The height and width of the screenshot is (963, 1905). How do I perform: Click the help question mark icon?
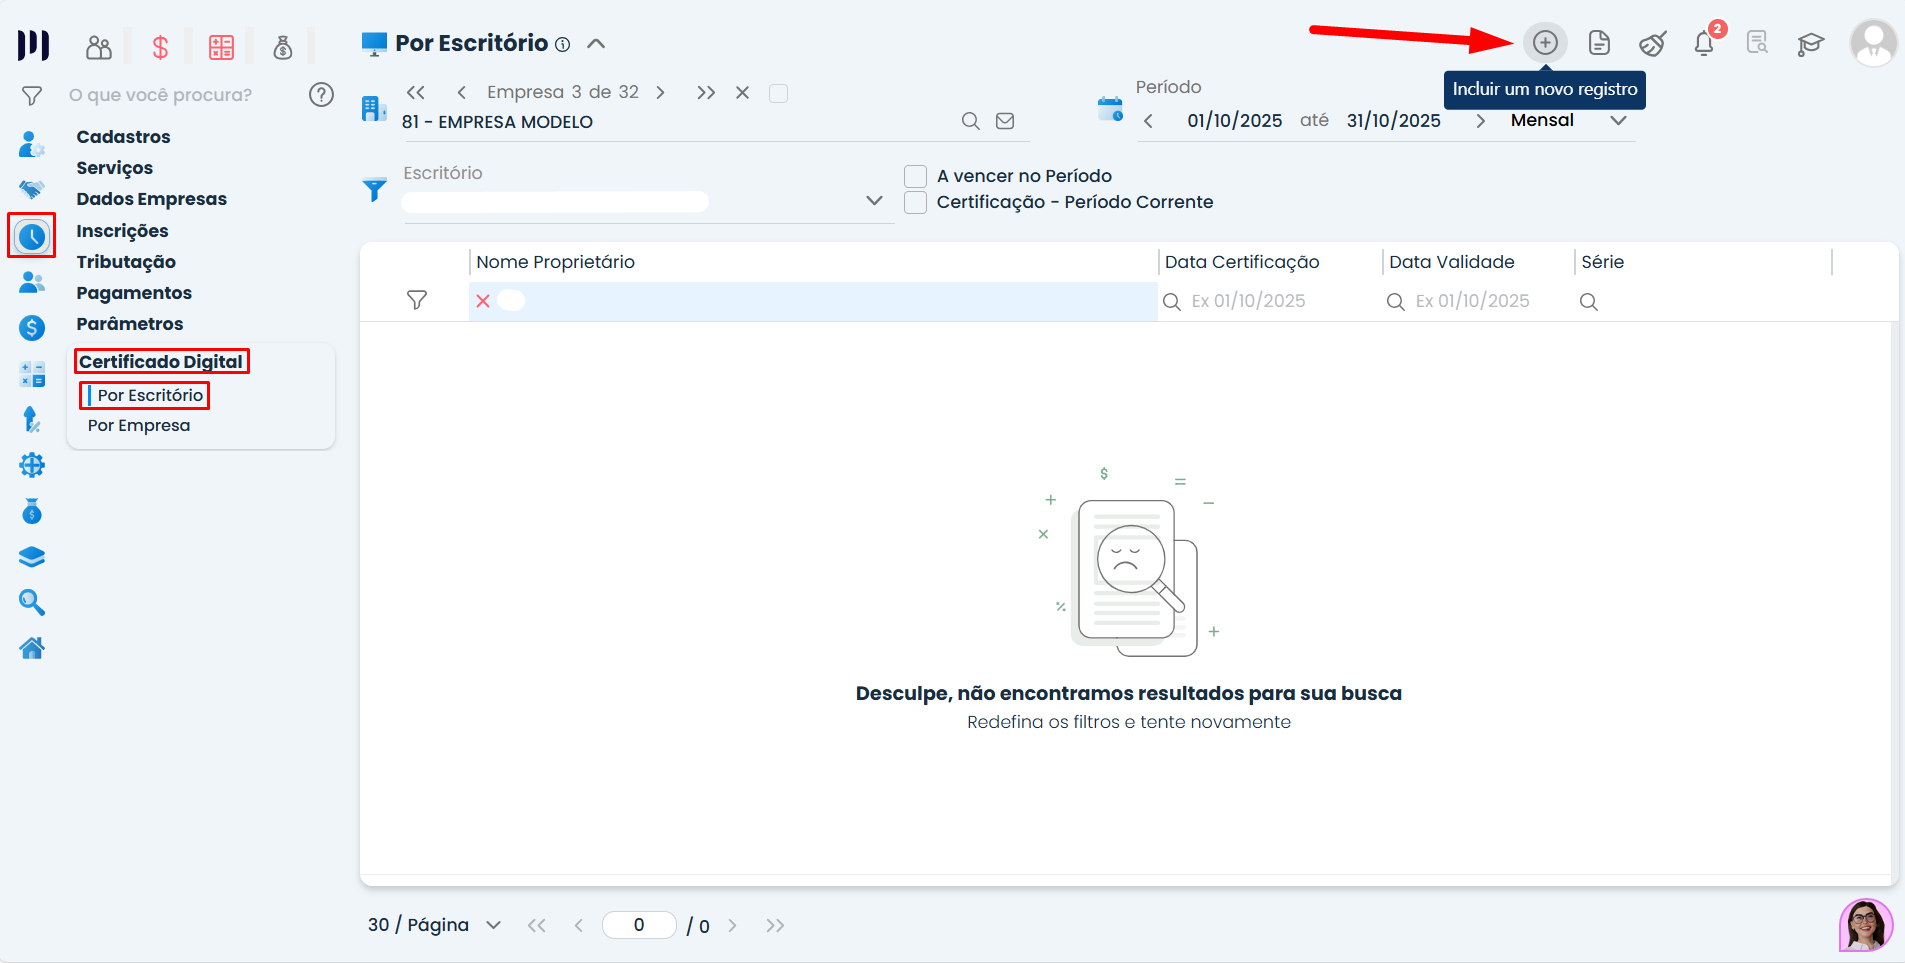click(x=321, y=95)
